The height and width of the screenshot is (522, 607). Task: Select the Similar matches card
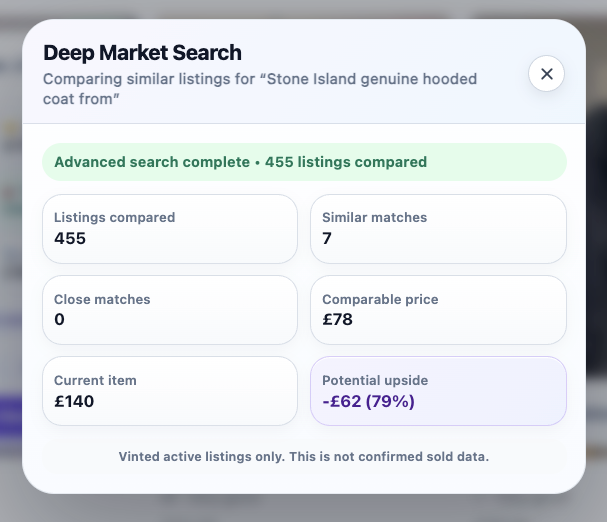point(438,229)
